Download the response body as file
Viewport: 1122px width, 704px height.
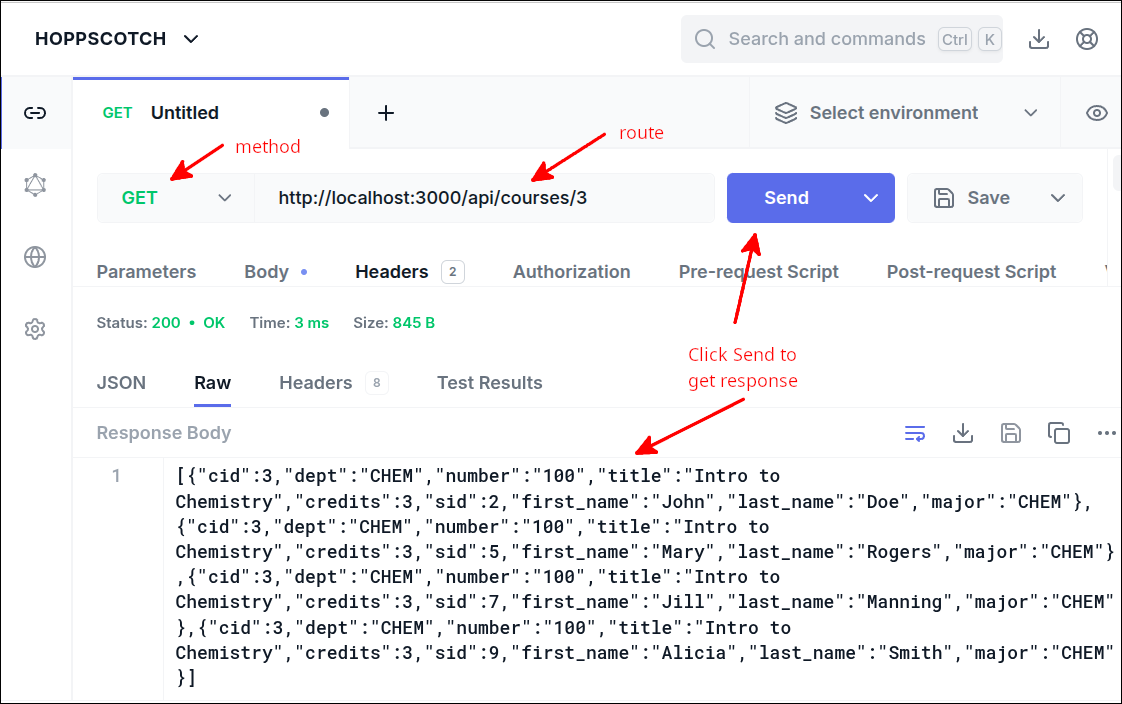coord(962,433)
